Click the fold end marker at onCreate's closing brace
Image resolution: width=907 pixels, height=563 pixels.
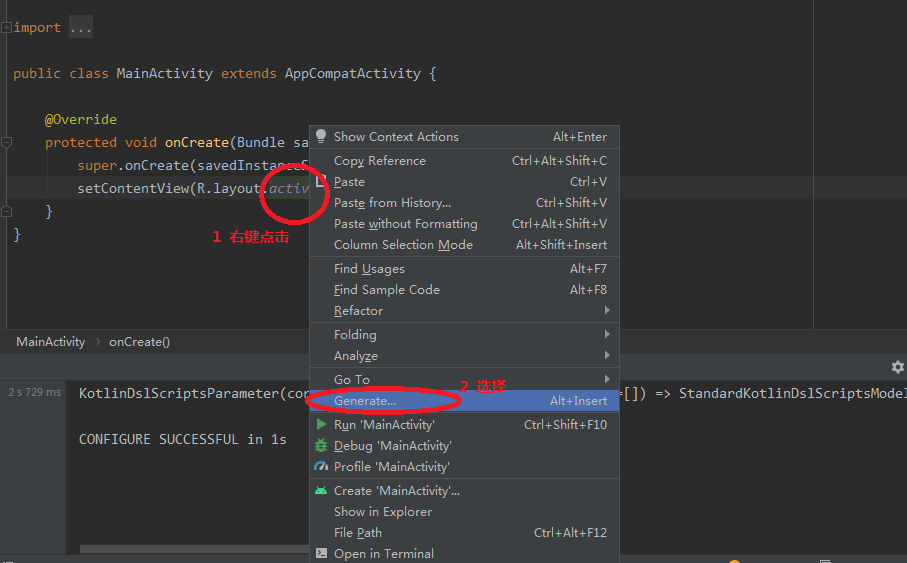tap(6, 211)
